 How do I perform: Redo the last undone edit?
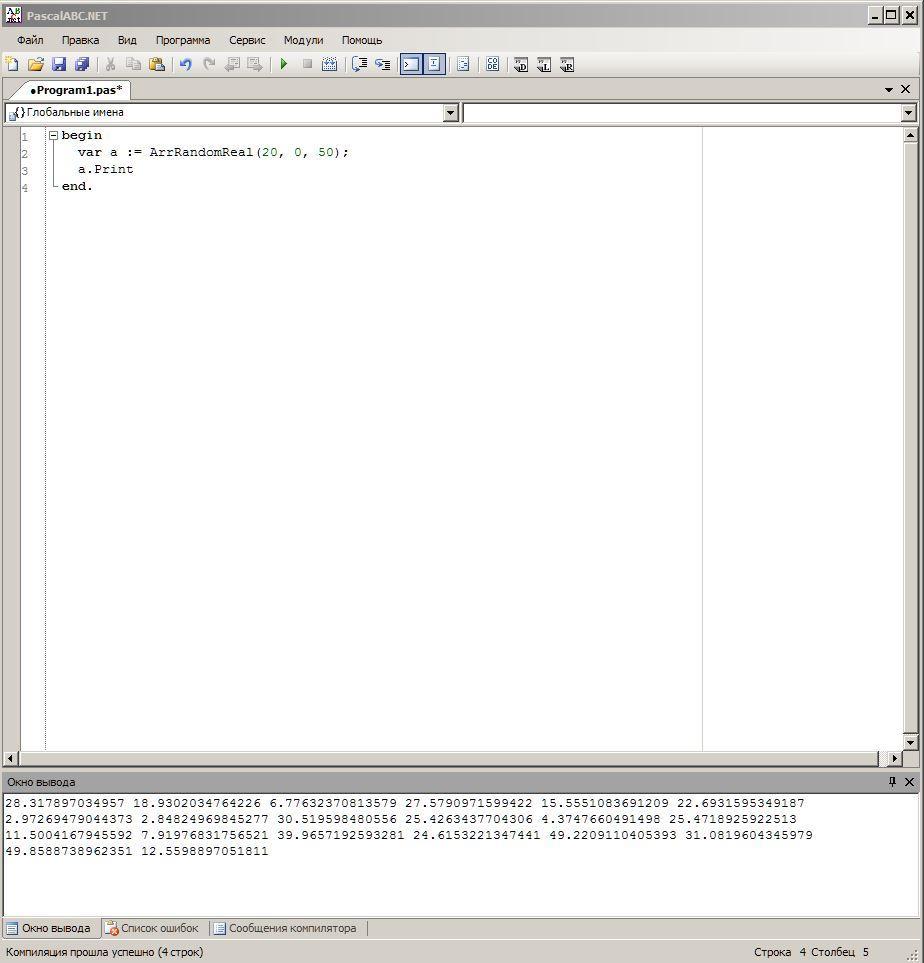click(x=209, y=64)
